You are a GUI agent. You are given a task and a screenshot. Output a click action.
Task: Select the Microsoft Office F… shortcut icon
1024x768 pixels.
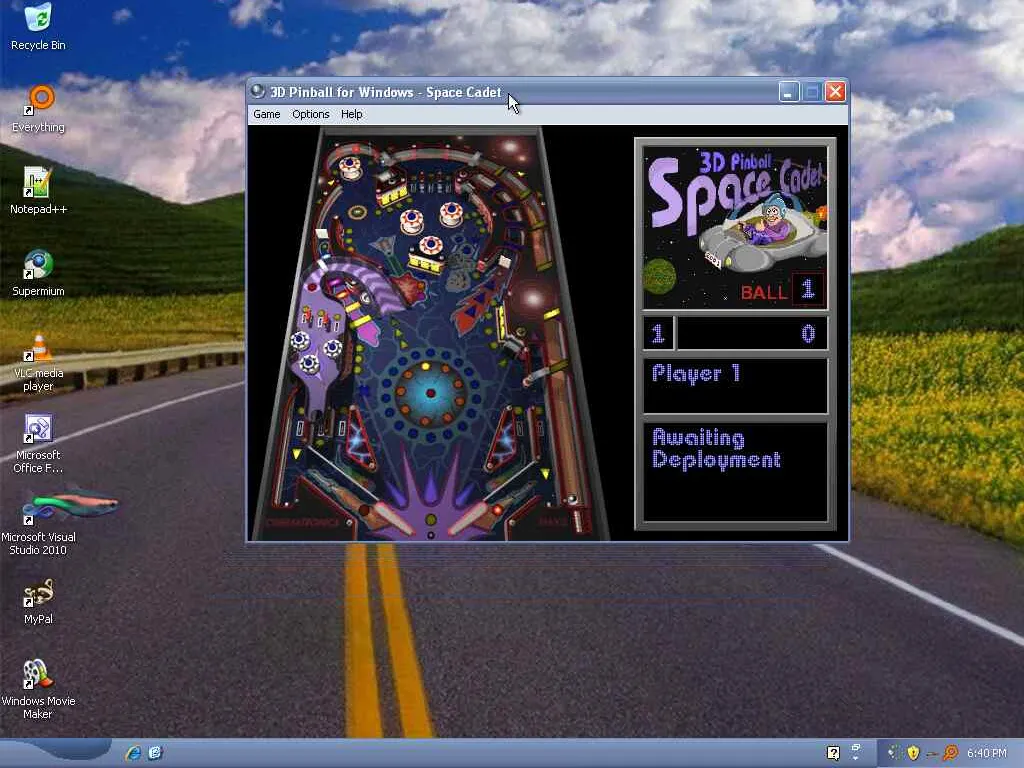click(x=38, y=444)
